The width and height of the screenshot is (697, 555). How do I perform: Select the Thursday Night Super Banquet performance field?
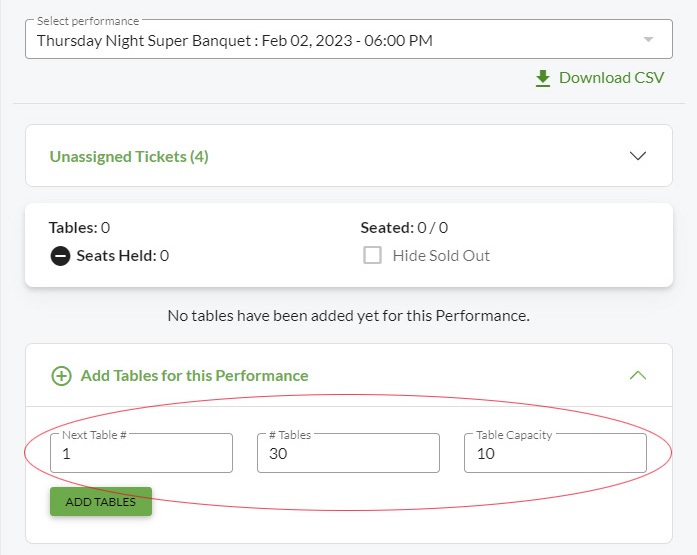pos(349,39)
